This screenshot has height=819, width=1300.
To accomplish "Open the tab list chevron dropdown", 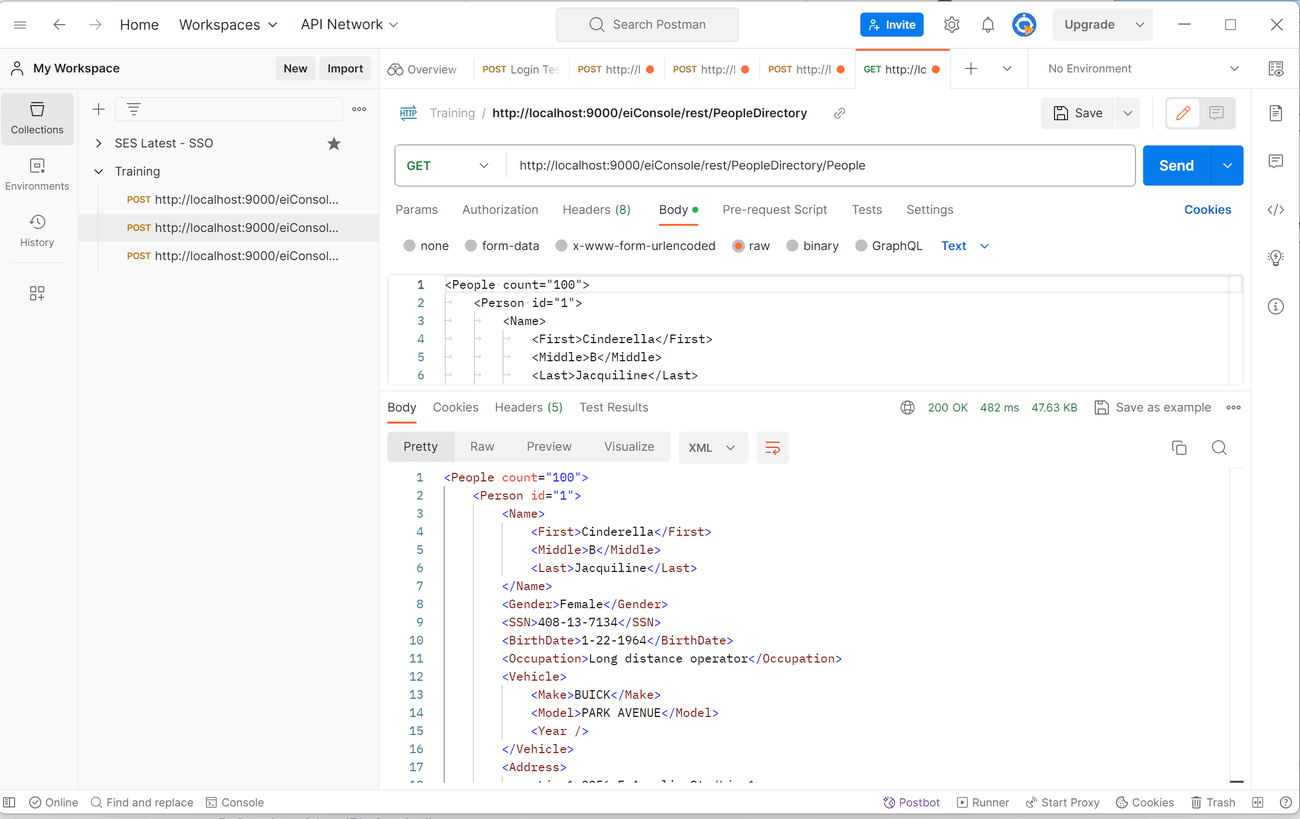I will click(1007, 69).
